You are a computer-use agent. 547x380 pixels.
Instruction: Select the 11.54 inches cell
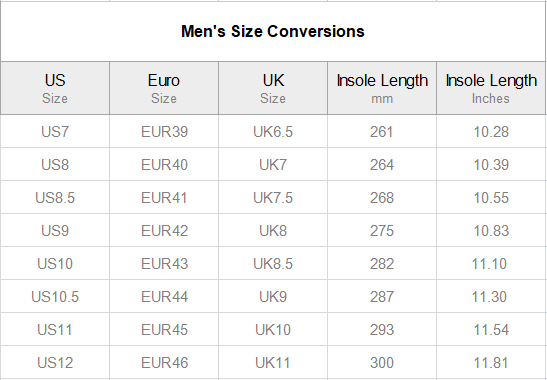491,329
